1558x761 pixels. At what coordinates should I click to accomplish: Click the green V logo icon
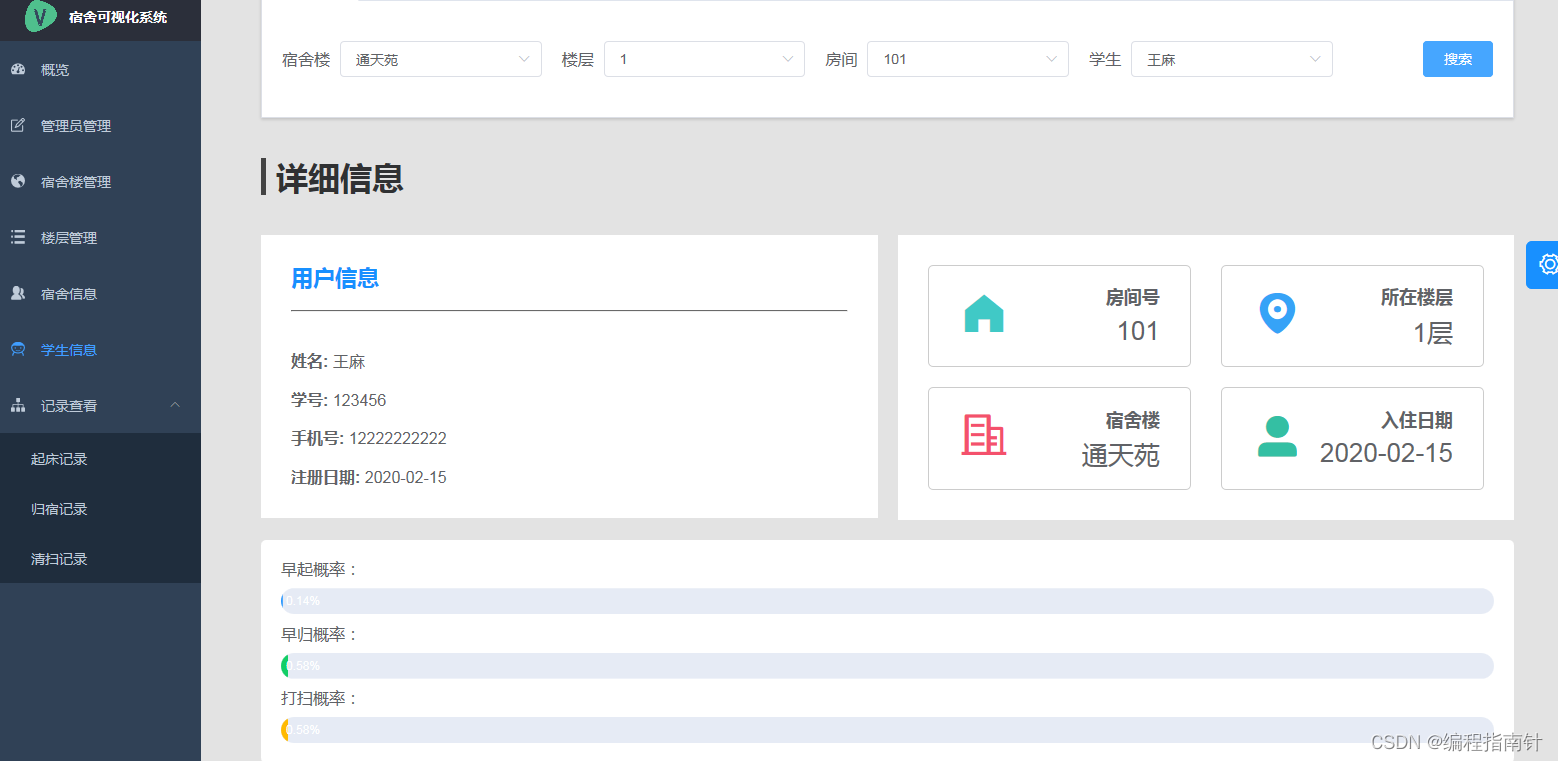41,15
